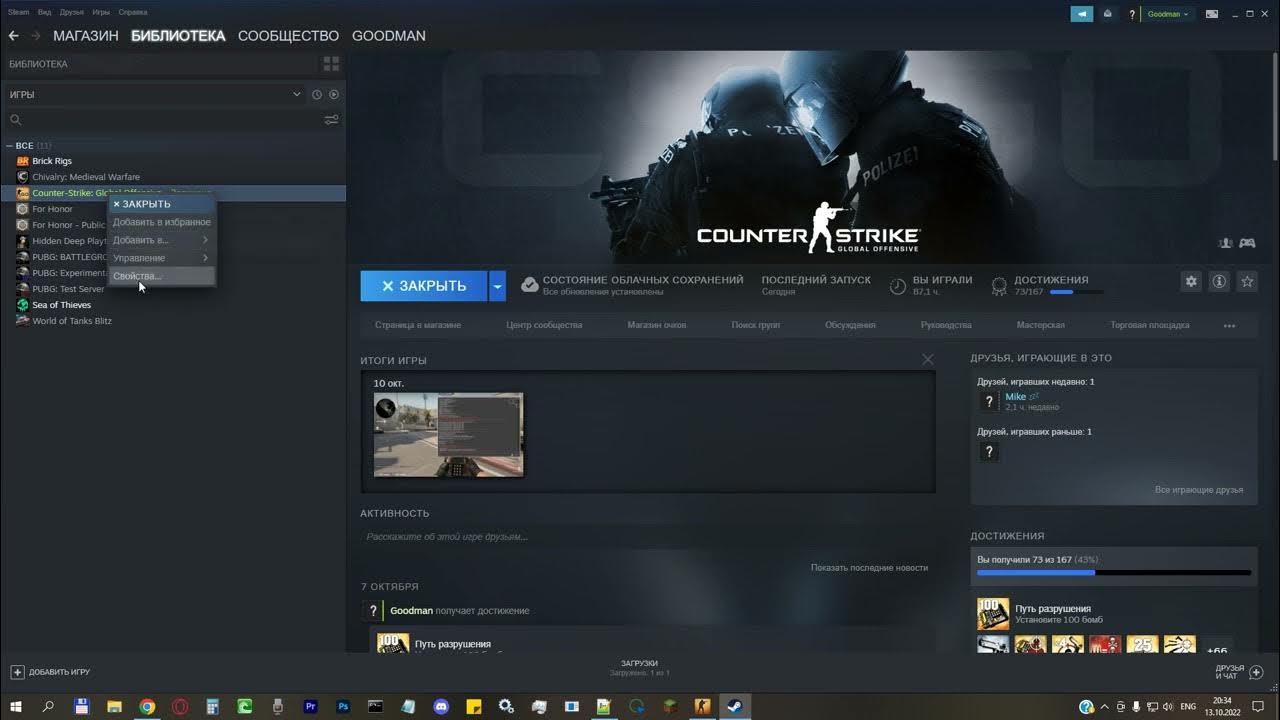Switch to Big Picture mode icon
The image size is (1280, 720).
[1212, 14]
